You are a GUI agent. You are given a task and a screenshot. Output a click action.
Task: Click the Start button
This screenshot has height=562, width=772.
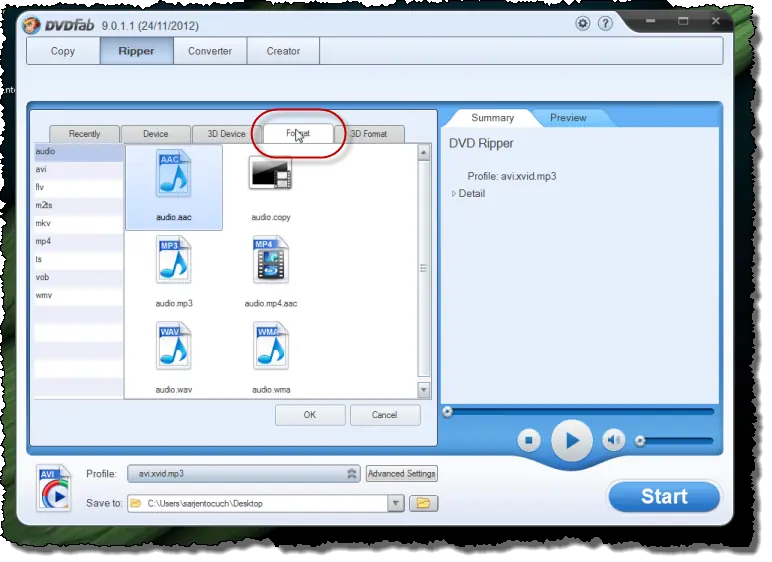[664, 496]
